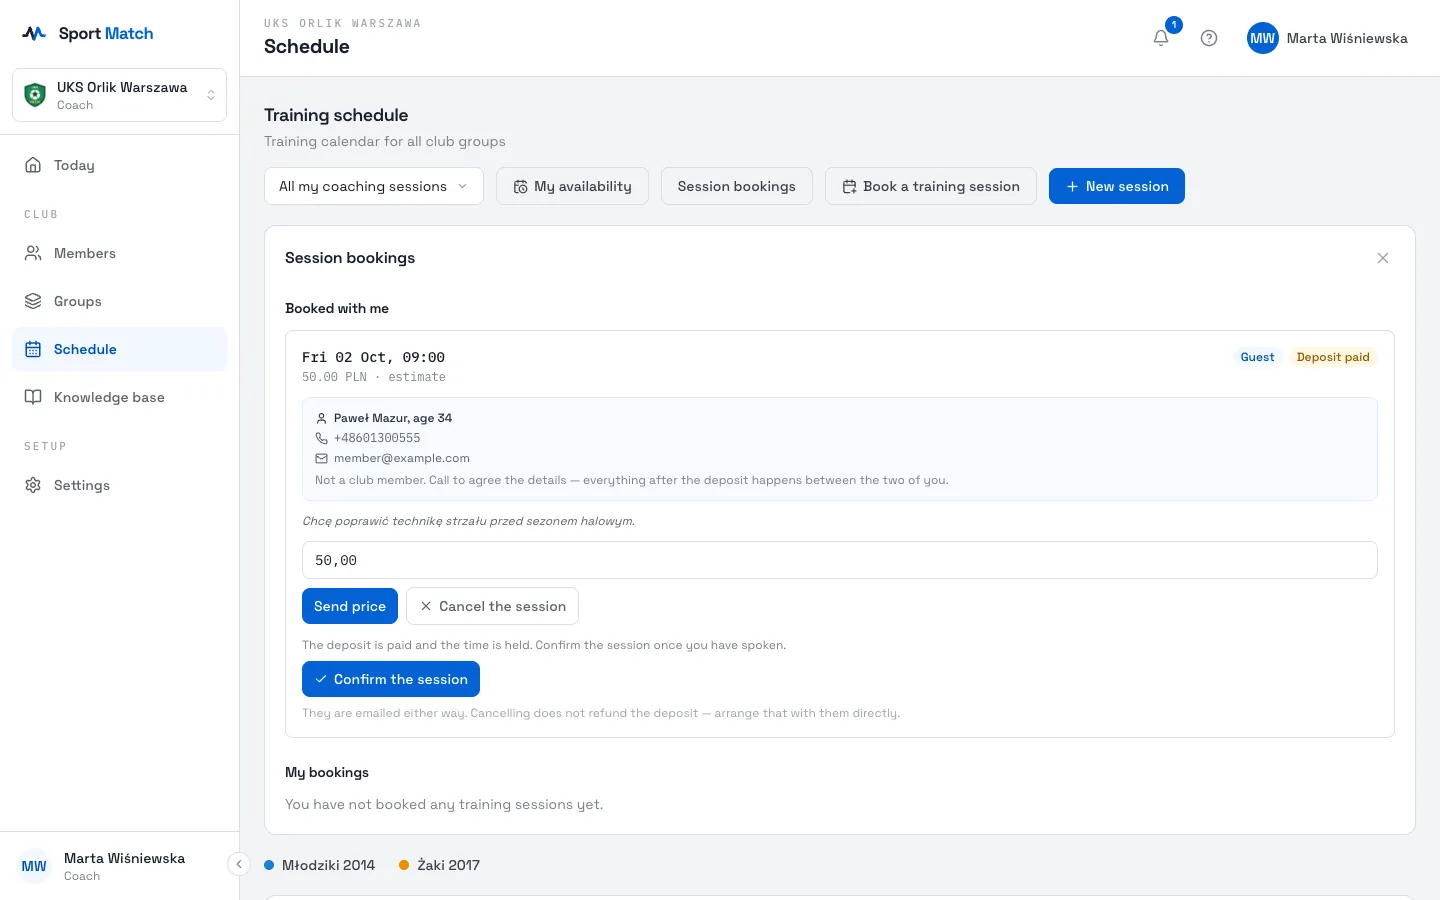The height and width of the screenshot is (900, 1440).
Task: Open Settings in the sidebar
Action: [x=119, y=485]
